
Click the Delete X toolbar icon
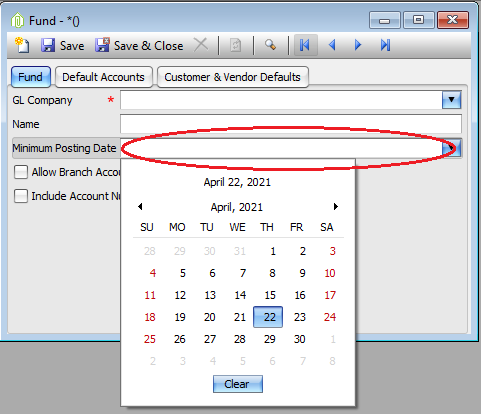(201, 45)
